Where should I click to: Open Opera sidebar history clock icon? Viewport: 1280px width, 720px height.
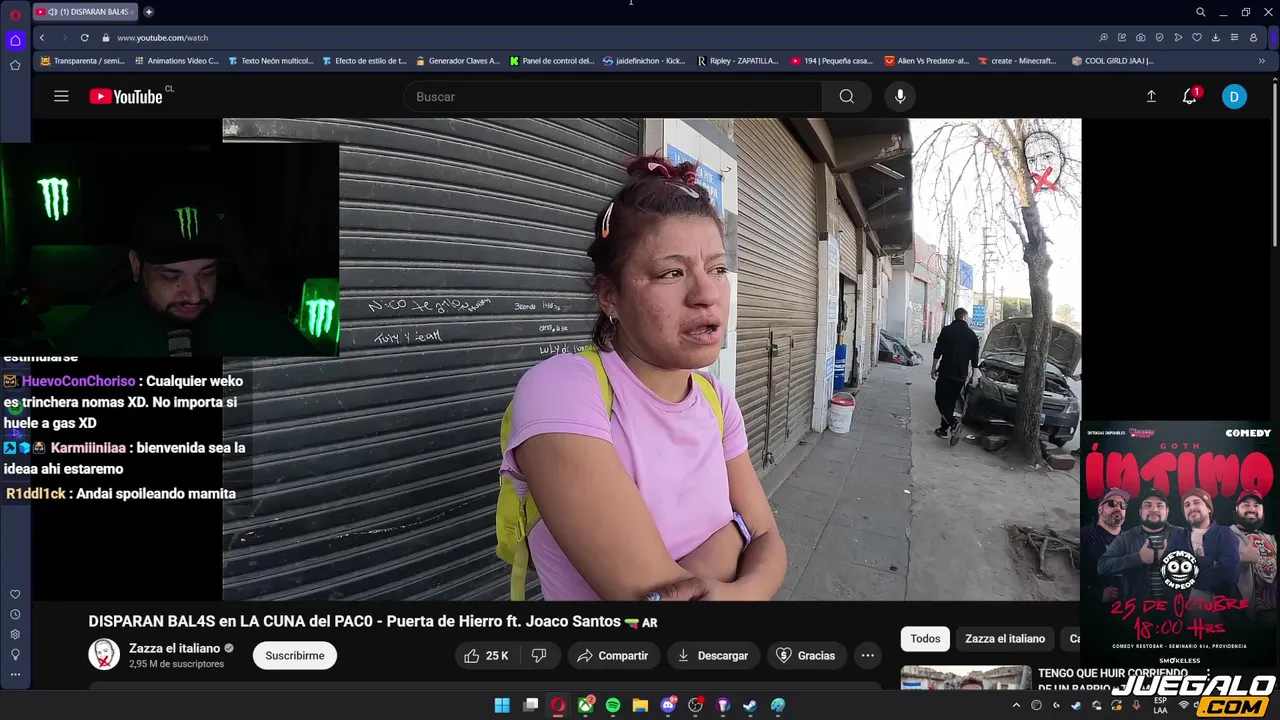point(15,614)
